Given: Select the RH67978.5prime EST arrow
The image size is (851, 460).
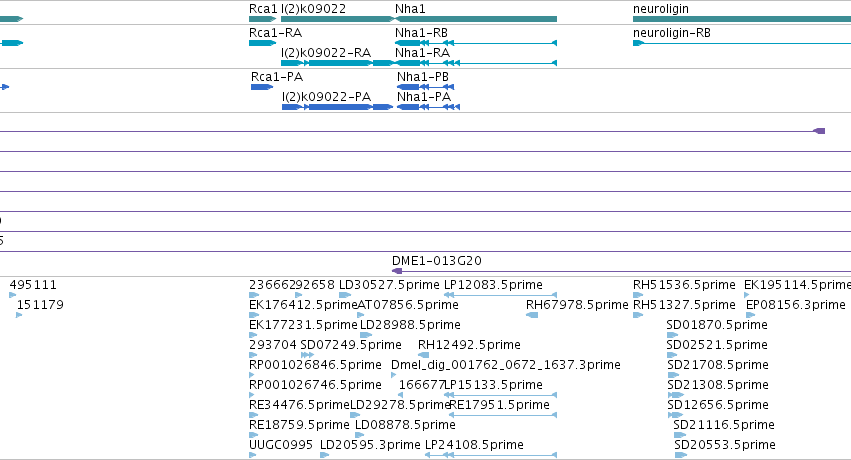Looking at the screenshot, I should pyautogui.click(x=532, y=315).
